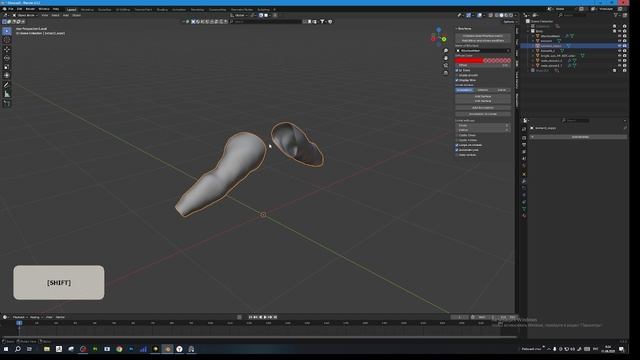This screenshot has height=360, width=640.
Task: Open the viewport Options dropdown
Action: coord(509,22)
